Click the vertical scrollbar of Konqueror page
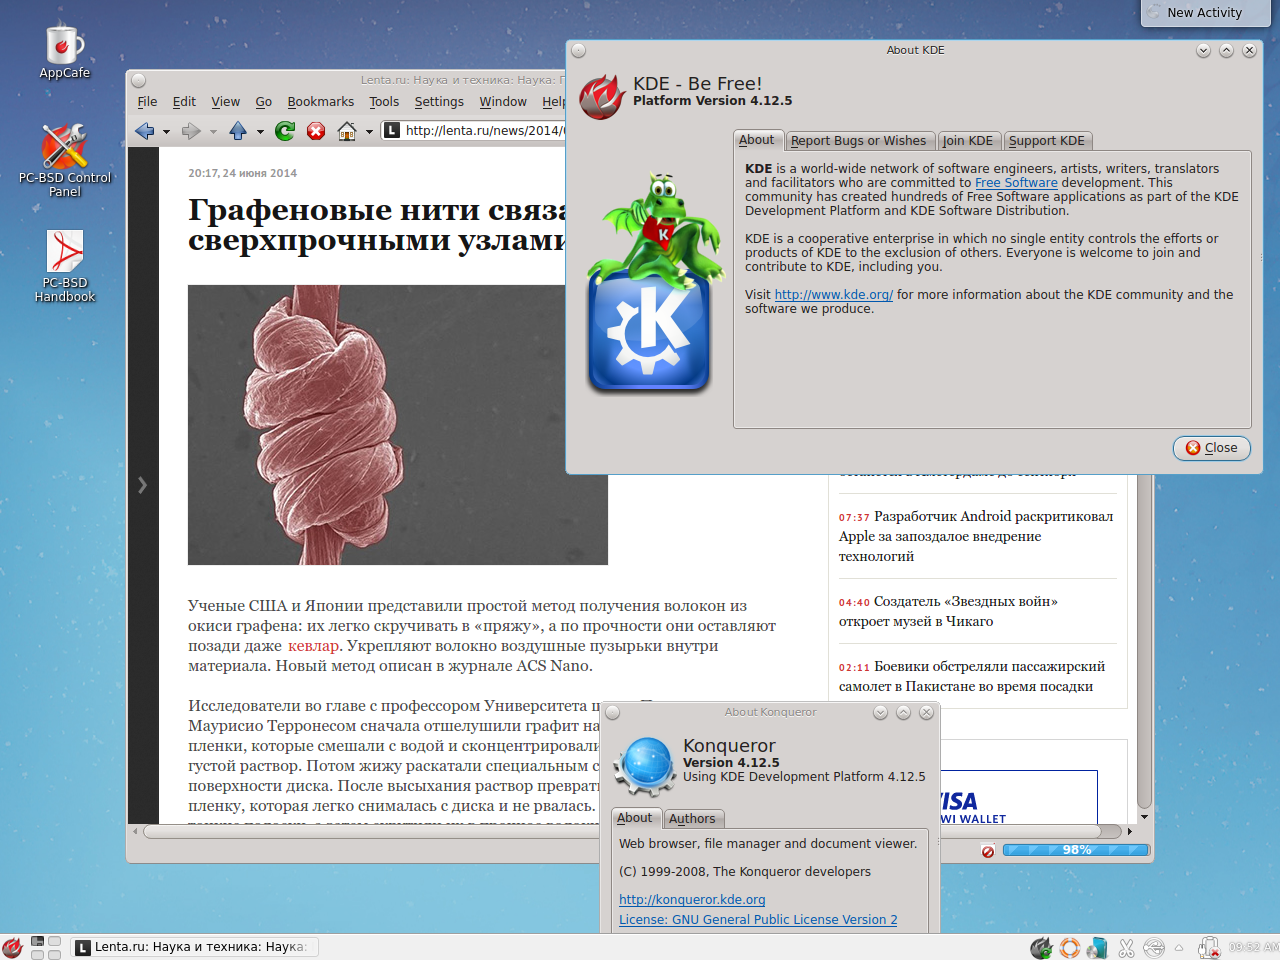Screen dimensions: 1280x960 point(1145,640)
